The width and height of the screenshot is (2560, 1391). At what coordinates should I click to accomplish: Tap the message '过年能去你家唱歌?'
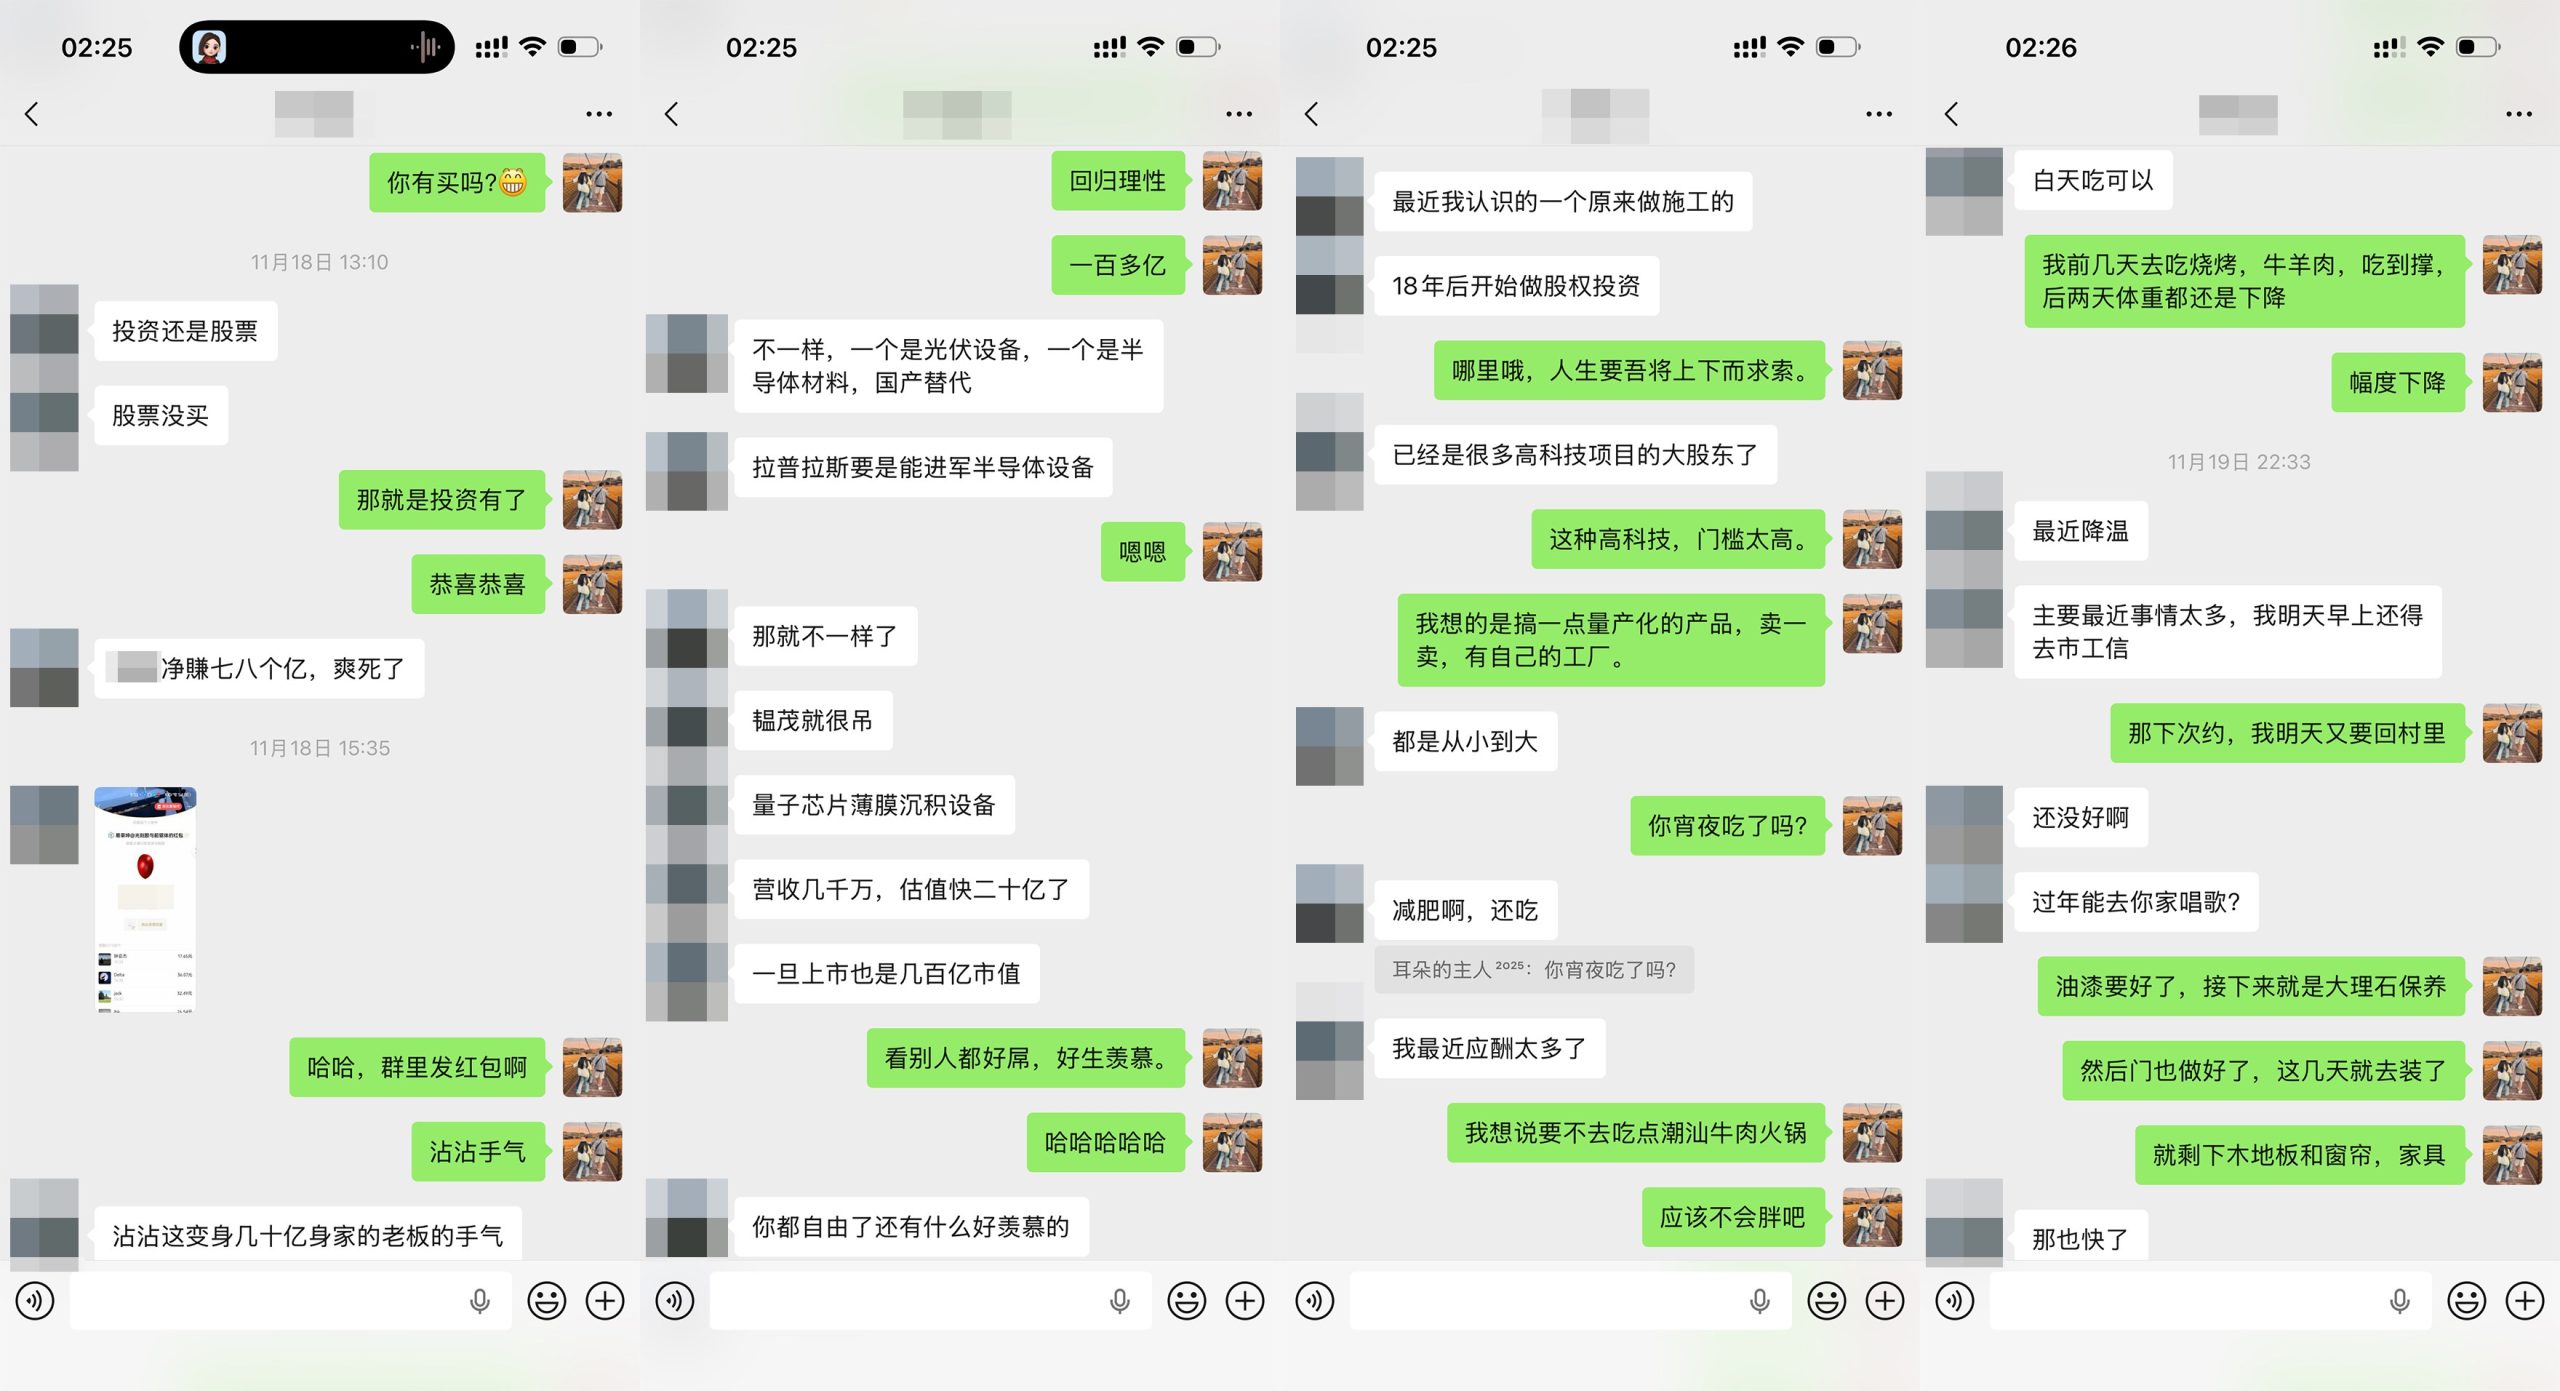(x=2136, y=902)
